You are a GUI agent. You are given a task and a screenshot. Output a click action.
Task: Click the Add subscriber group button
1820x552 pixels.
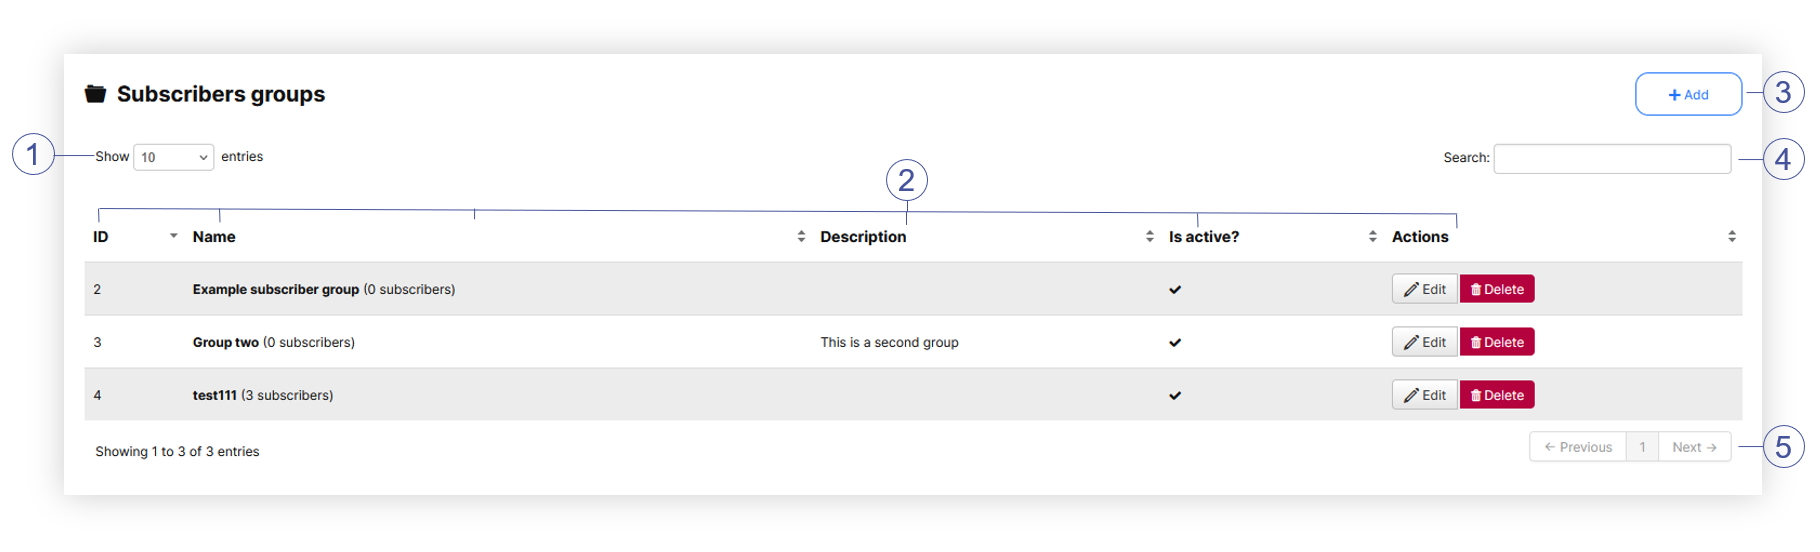[1687, 94]
